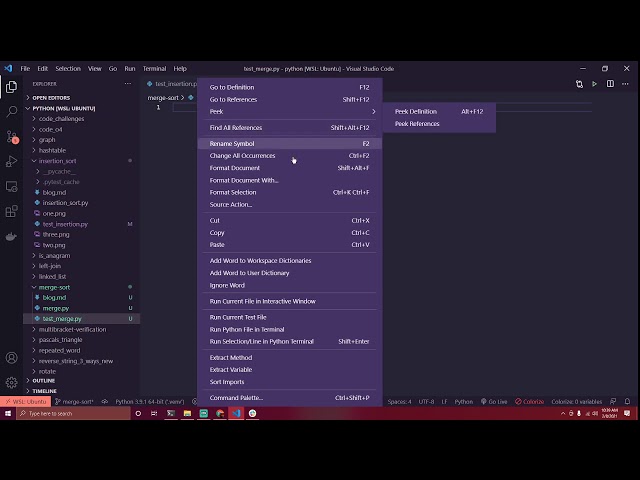Click the Windows taskbar search box
The image size is (640, 480).
[73, 413]
